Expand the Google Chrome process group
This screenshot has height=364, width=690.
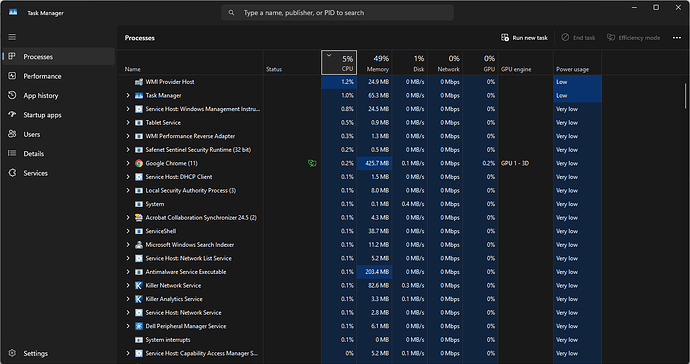pyautogui.click(x=128, y=163)
